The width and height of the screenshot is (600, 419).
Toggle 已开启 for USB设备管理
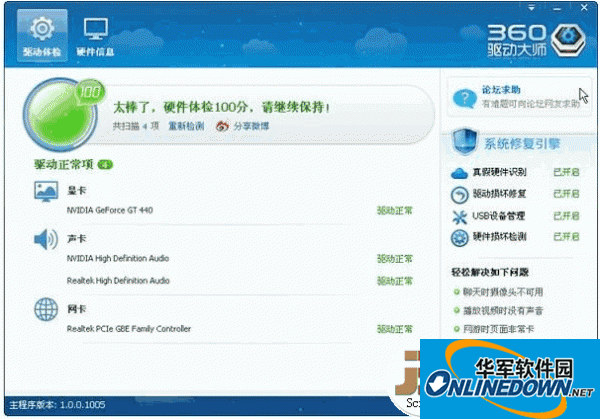tap(566, 216)
